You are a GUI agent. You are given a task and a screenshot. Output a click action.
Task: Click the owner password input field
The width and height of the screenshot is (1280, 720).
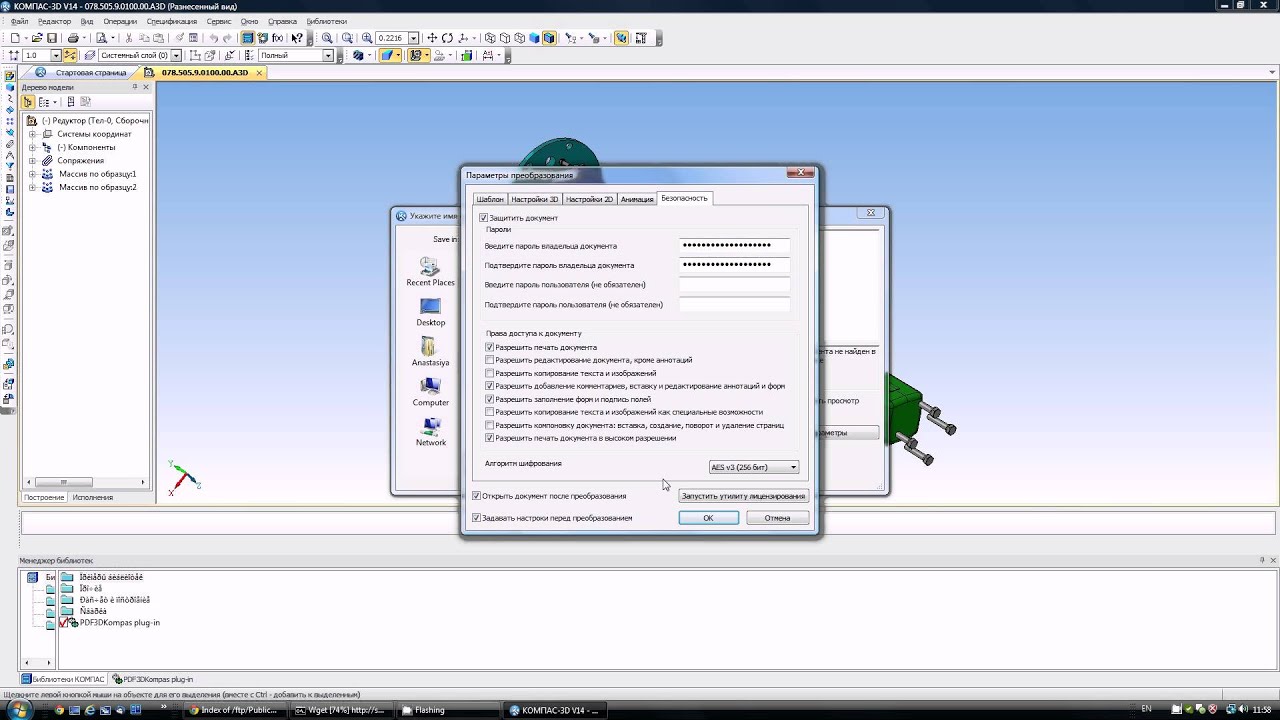[x=734, y=245]
